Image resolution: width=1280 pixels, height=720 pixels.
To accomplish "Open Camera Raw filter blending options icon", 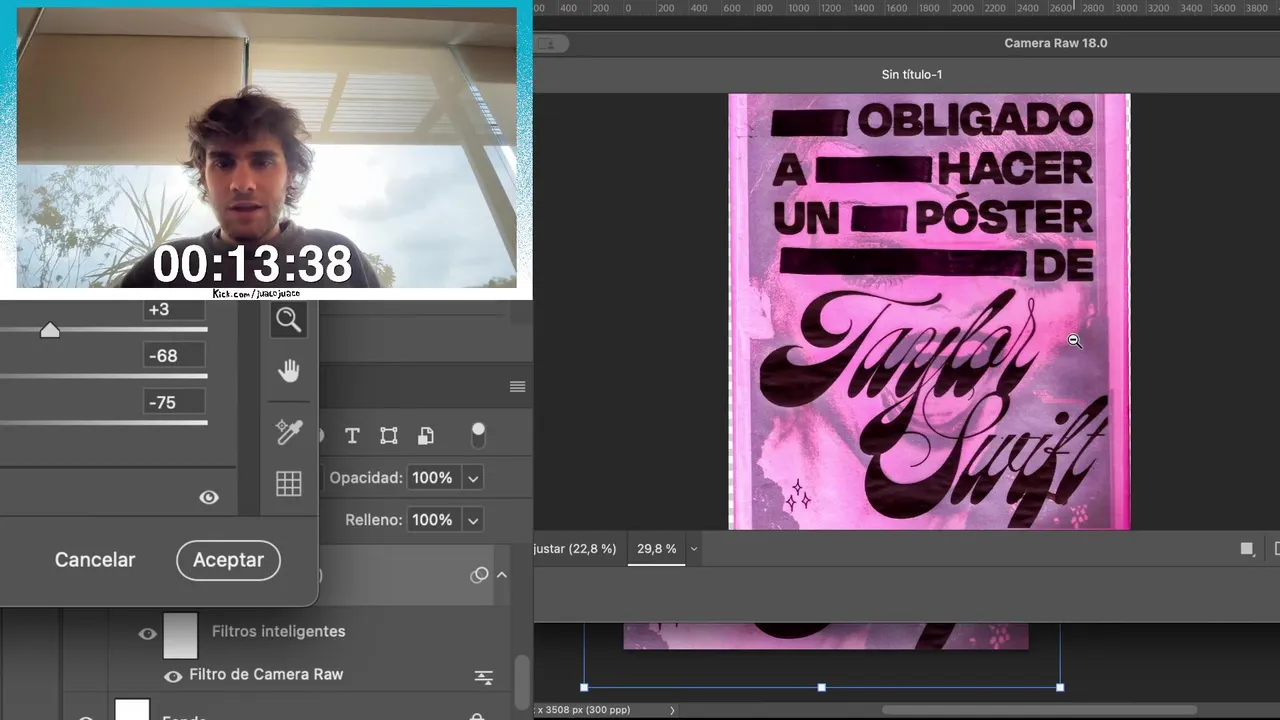I will coord(484,678).
